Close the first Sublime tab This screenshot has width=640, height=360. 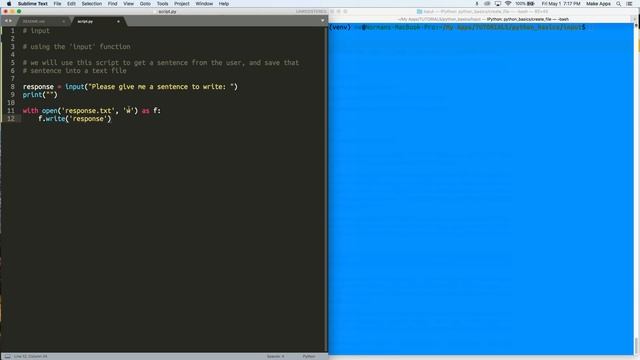coord(63,21)
